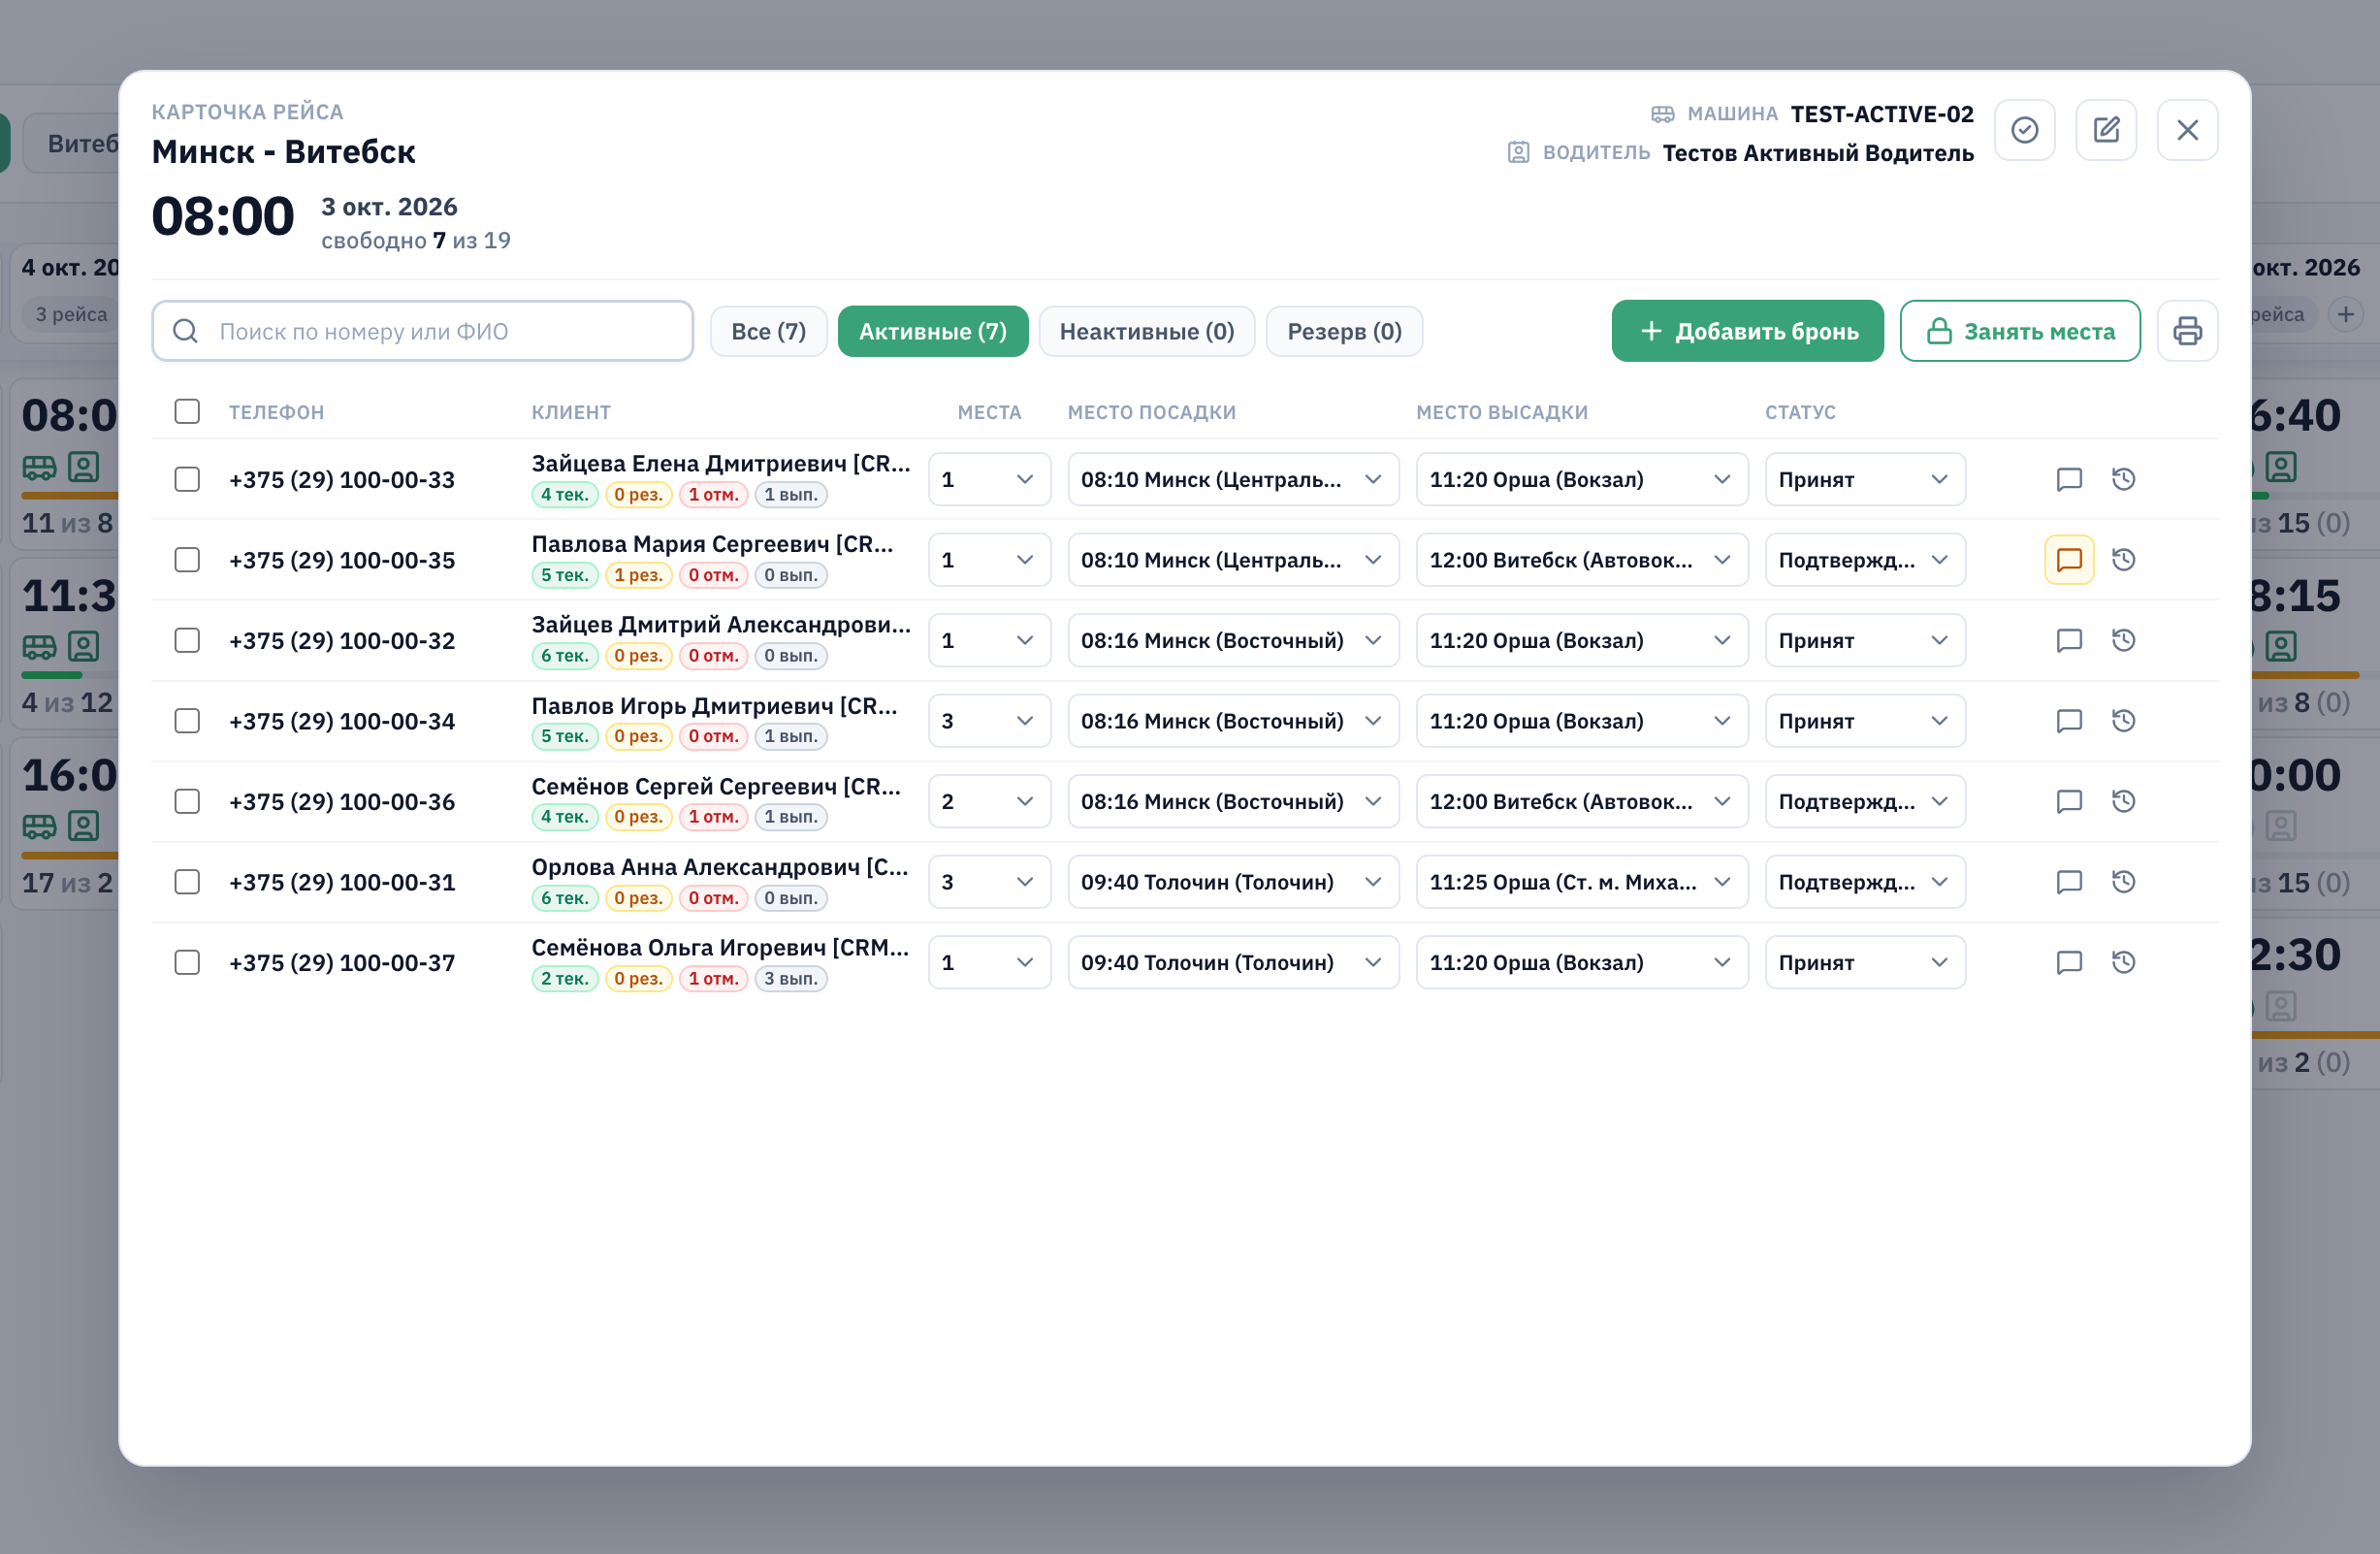This screenshot has height=1554, width=2380.
Task: Open the edit trip pencil icon
Action: (x=2106, y=130)
